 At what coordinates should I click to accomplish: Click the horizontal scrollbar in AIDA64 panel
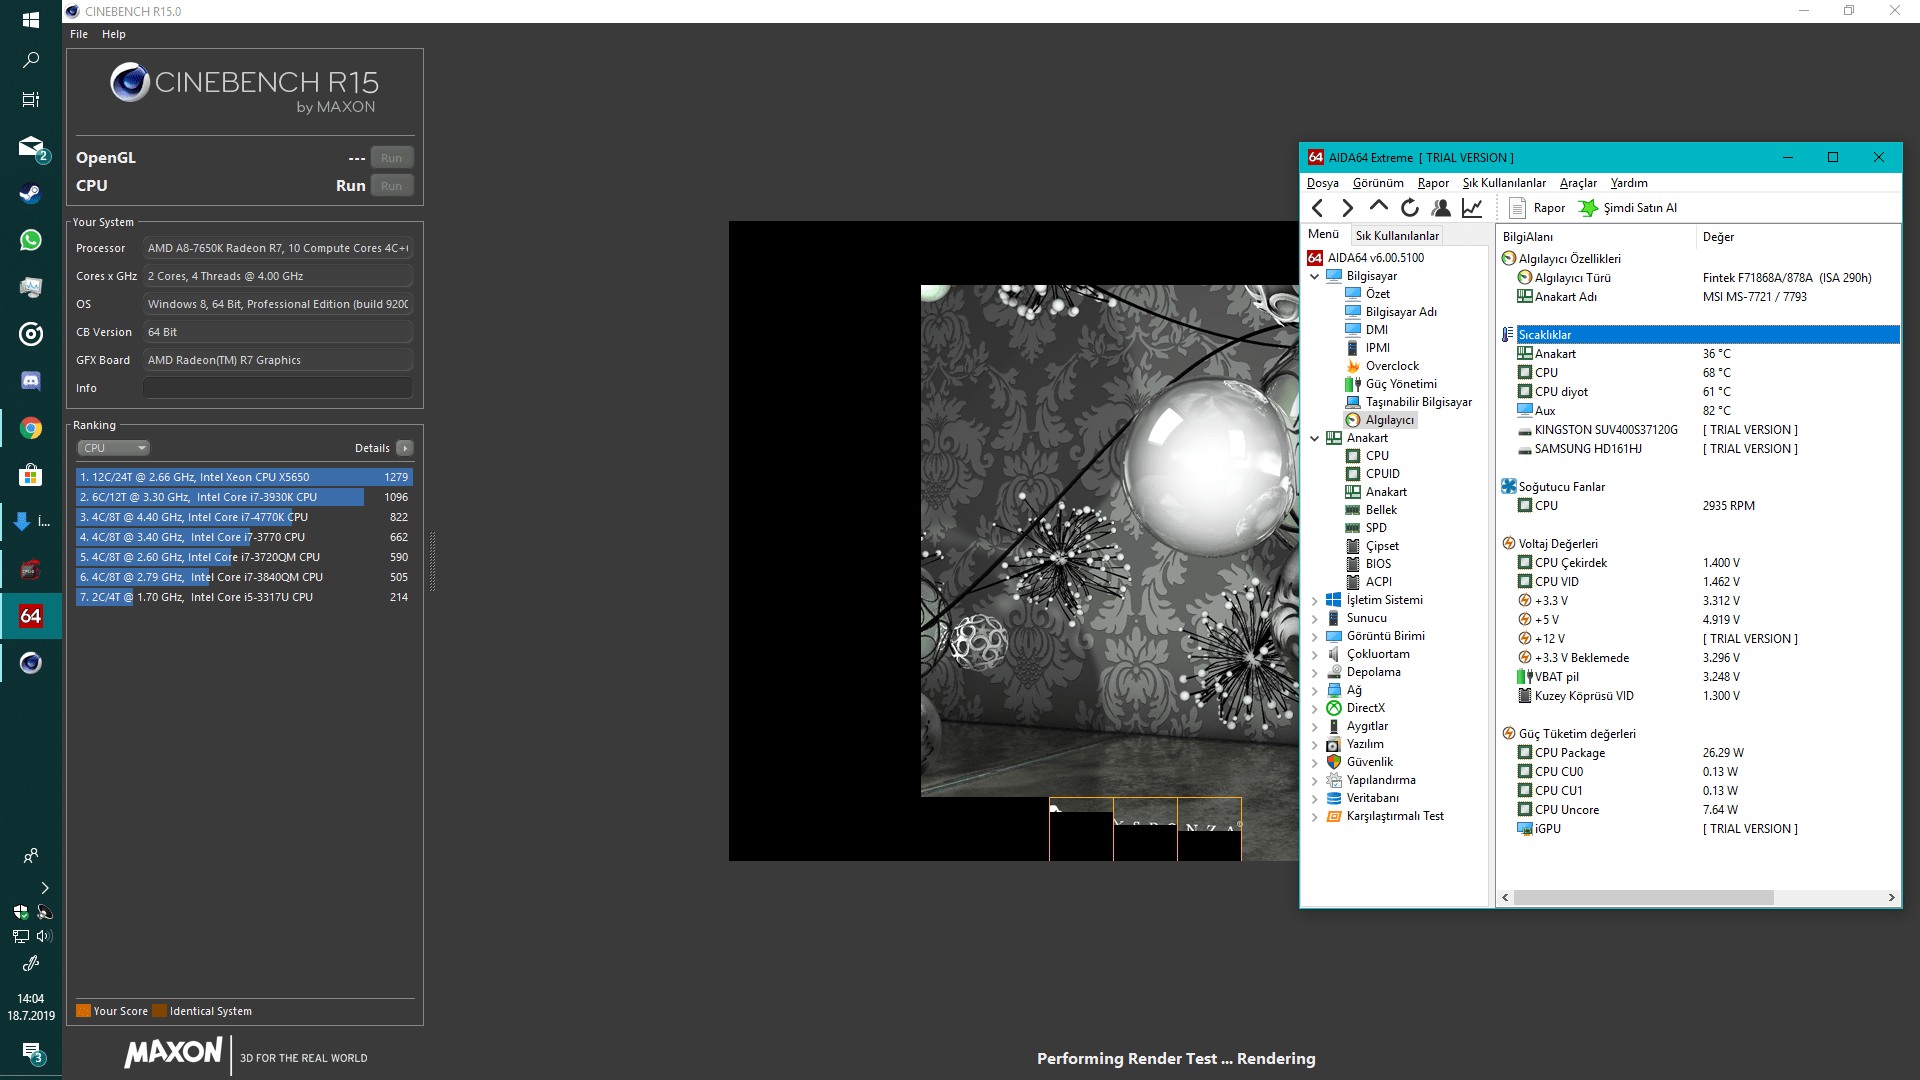coord(1643,897)
